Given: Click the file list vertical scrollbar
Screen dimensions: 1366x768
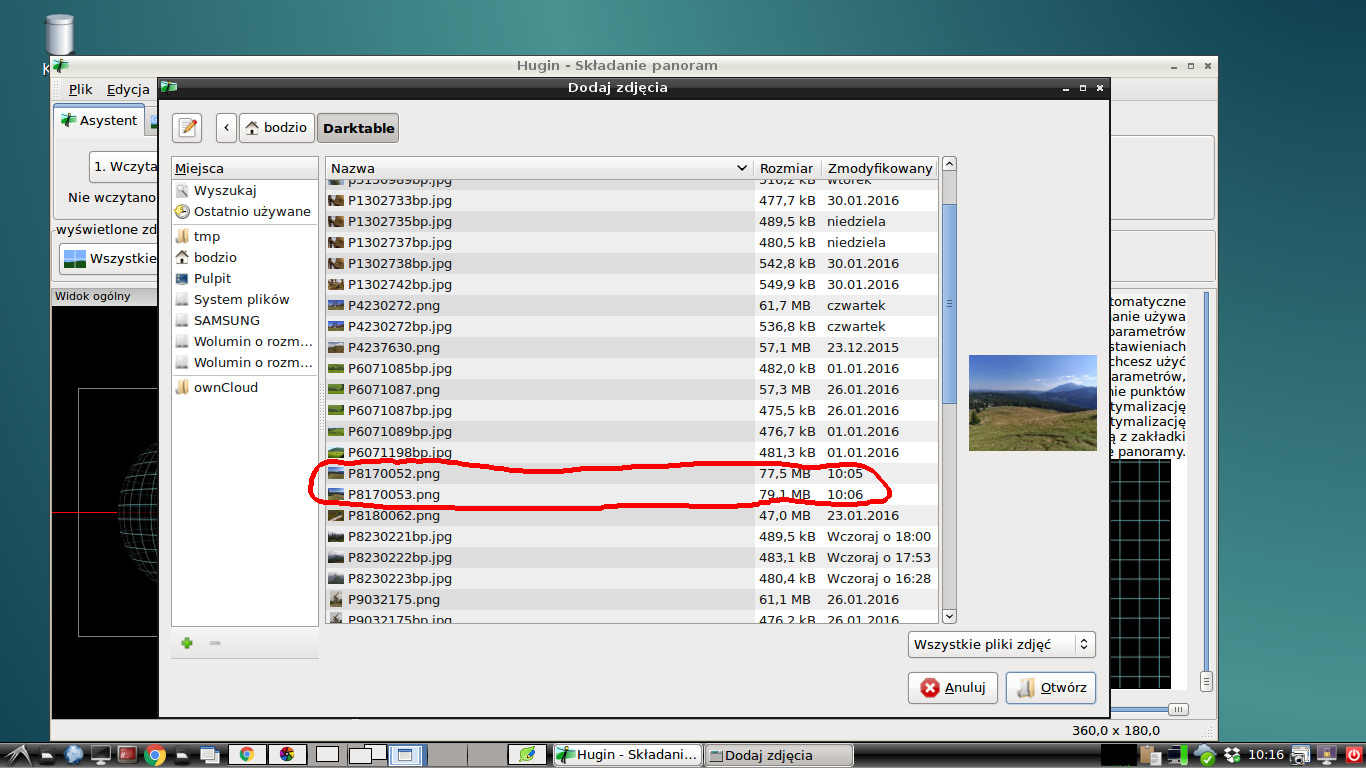Looking at the screenshot, I should click(x=949, y=300).
